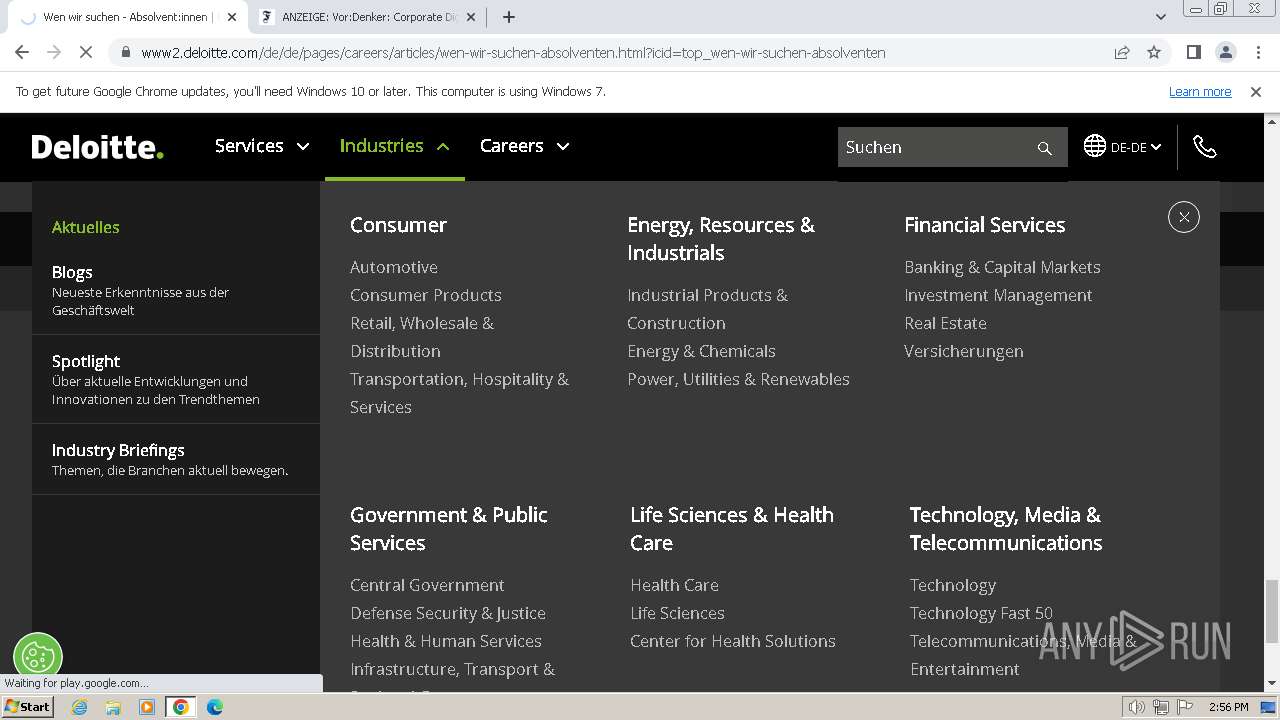The width and height of the screenshot is (1280, 720).
Task: Select the Aktuelles section
Action: [x=86, y=227]
